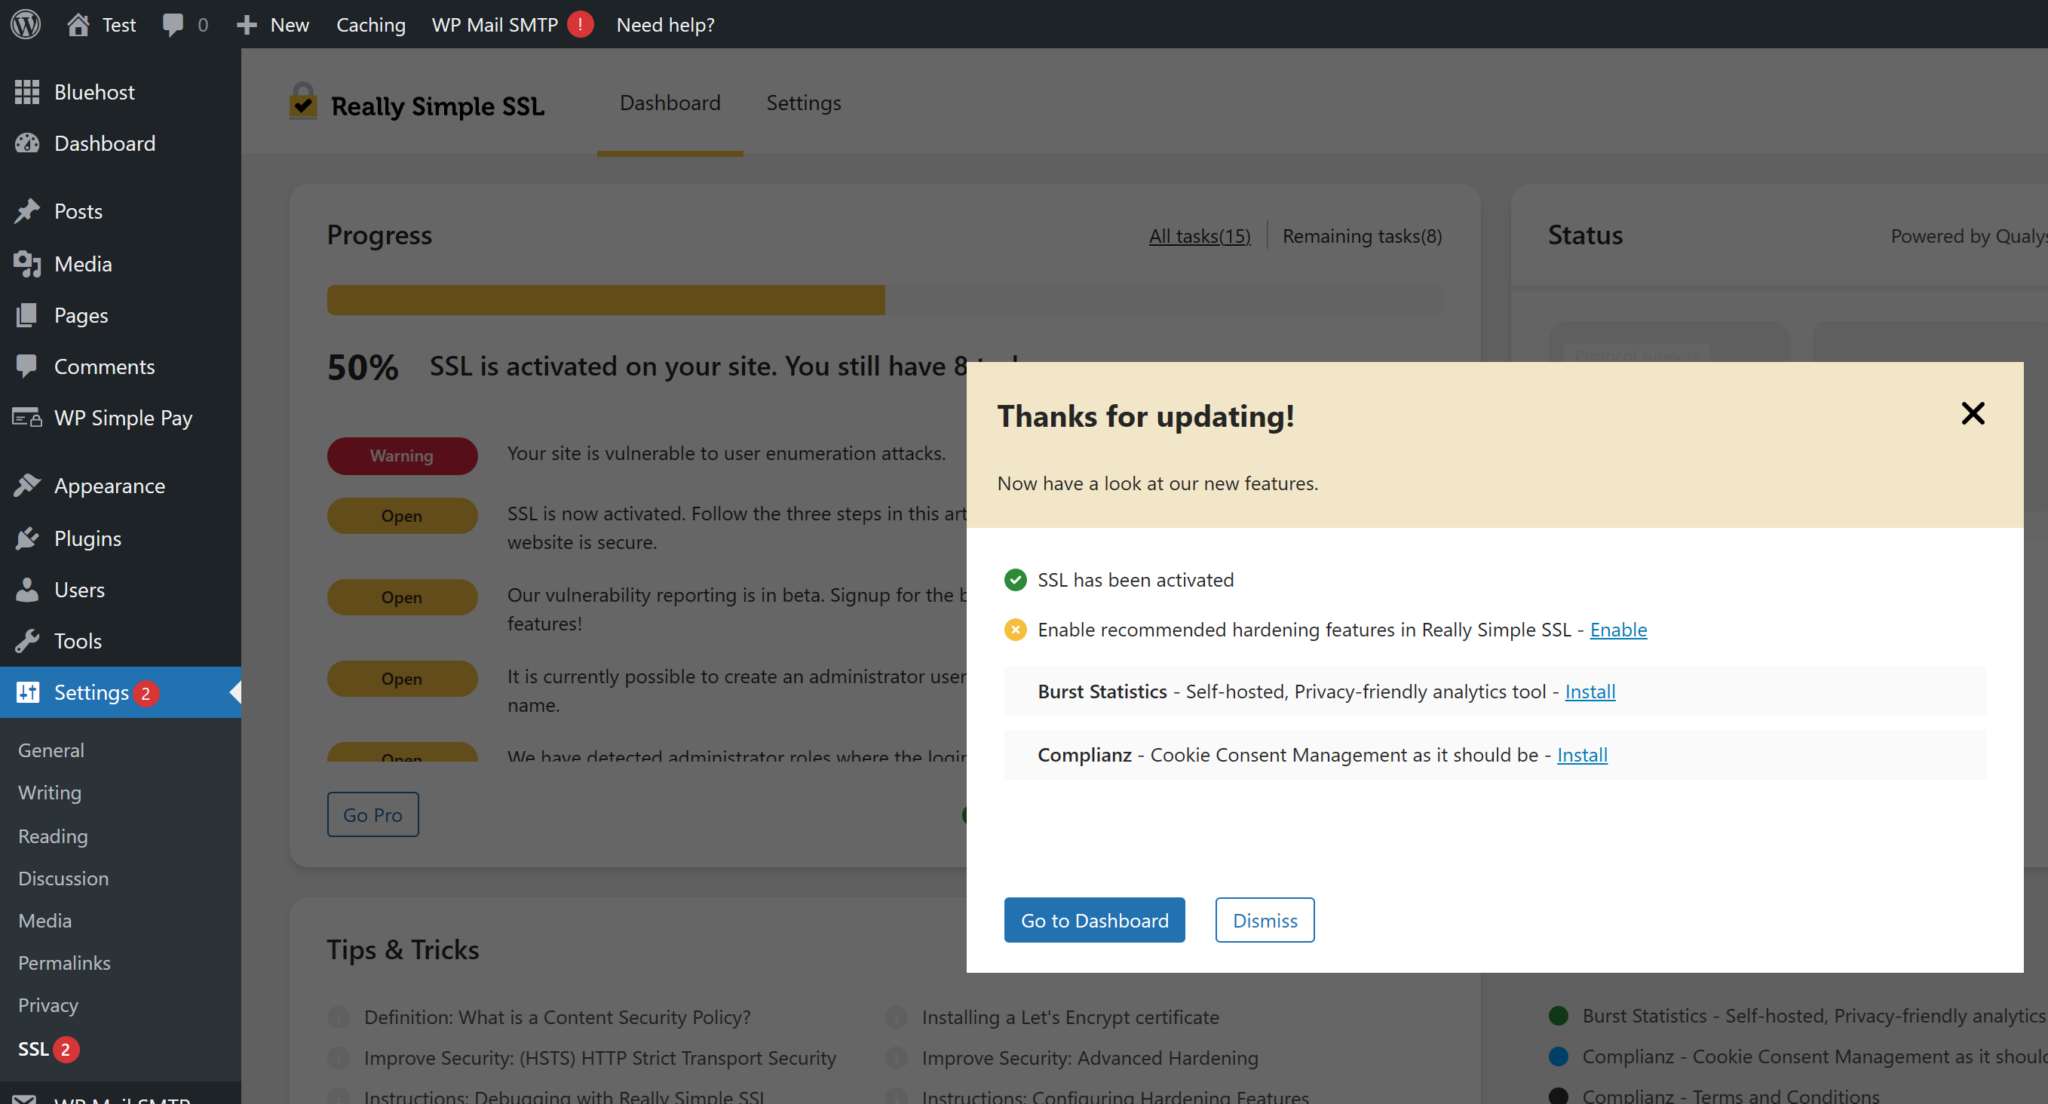Open Advanced Hardening tip
This screenshot has height=1104, width=2048.
[x=1090, y=1058]
